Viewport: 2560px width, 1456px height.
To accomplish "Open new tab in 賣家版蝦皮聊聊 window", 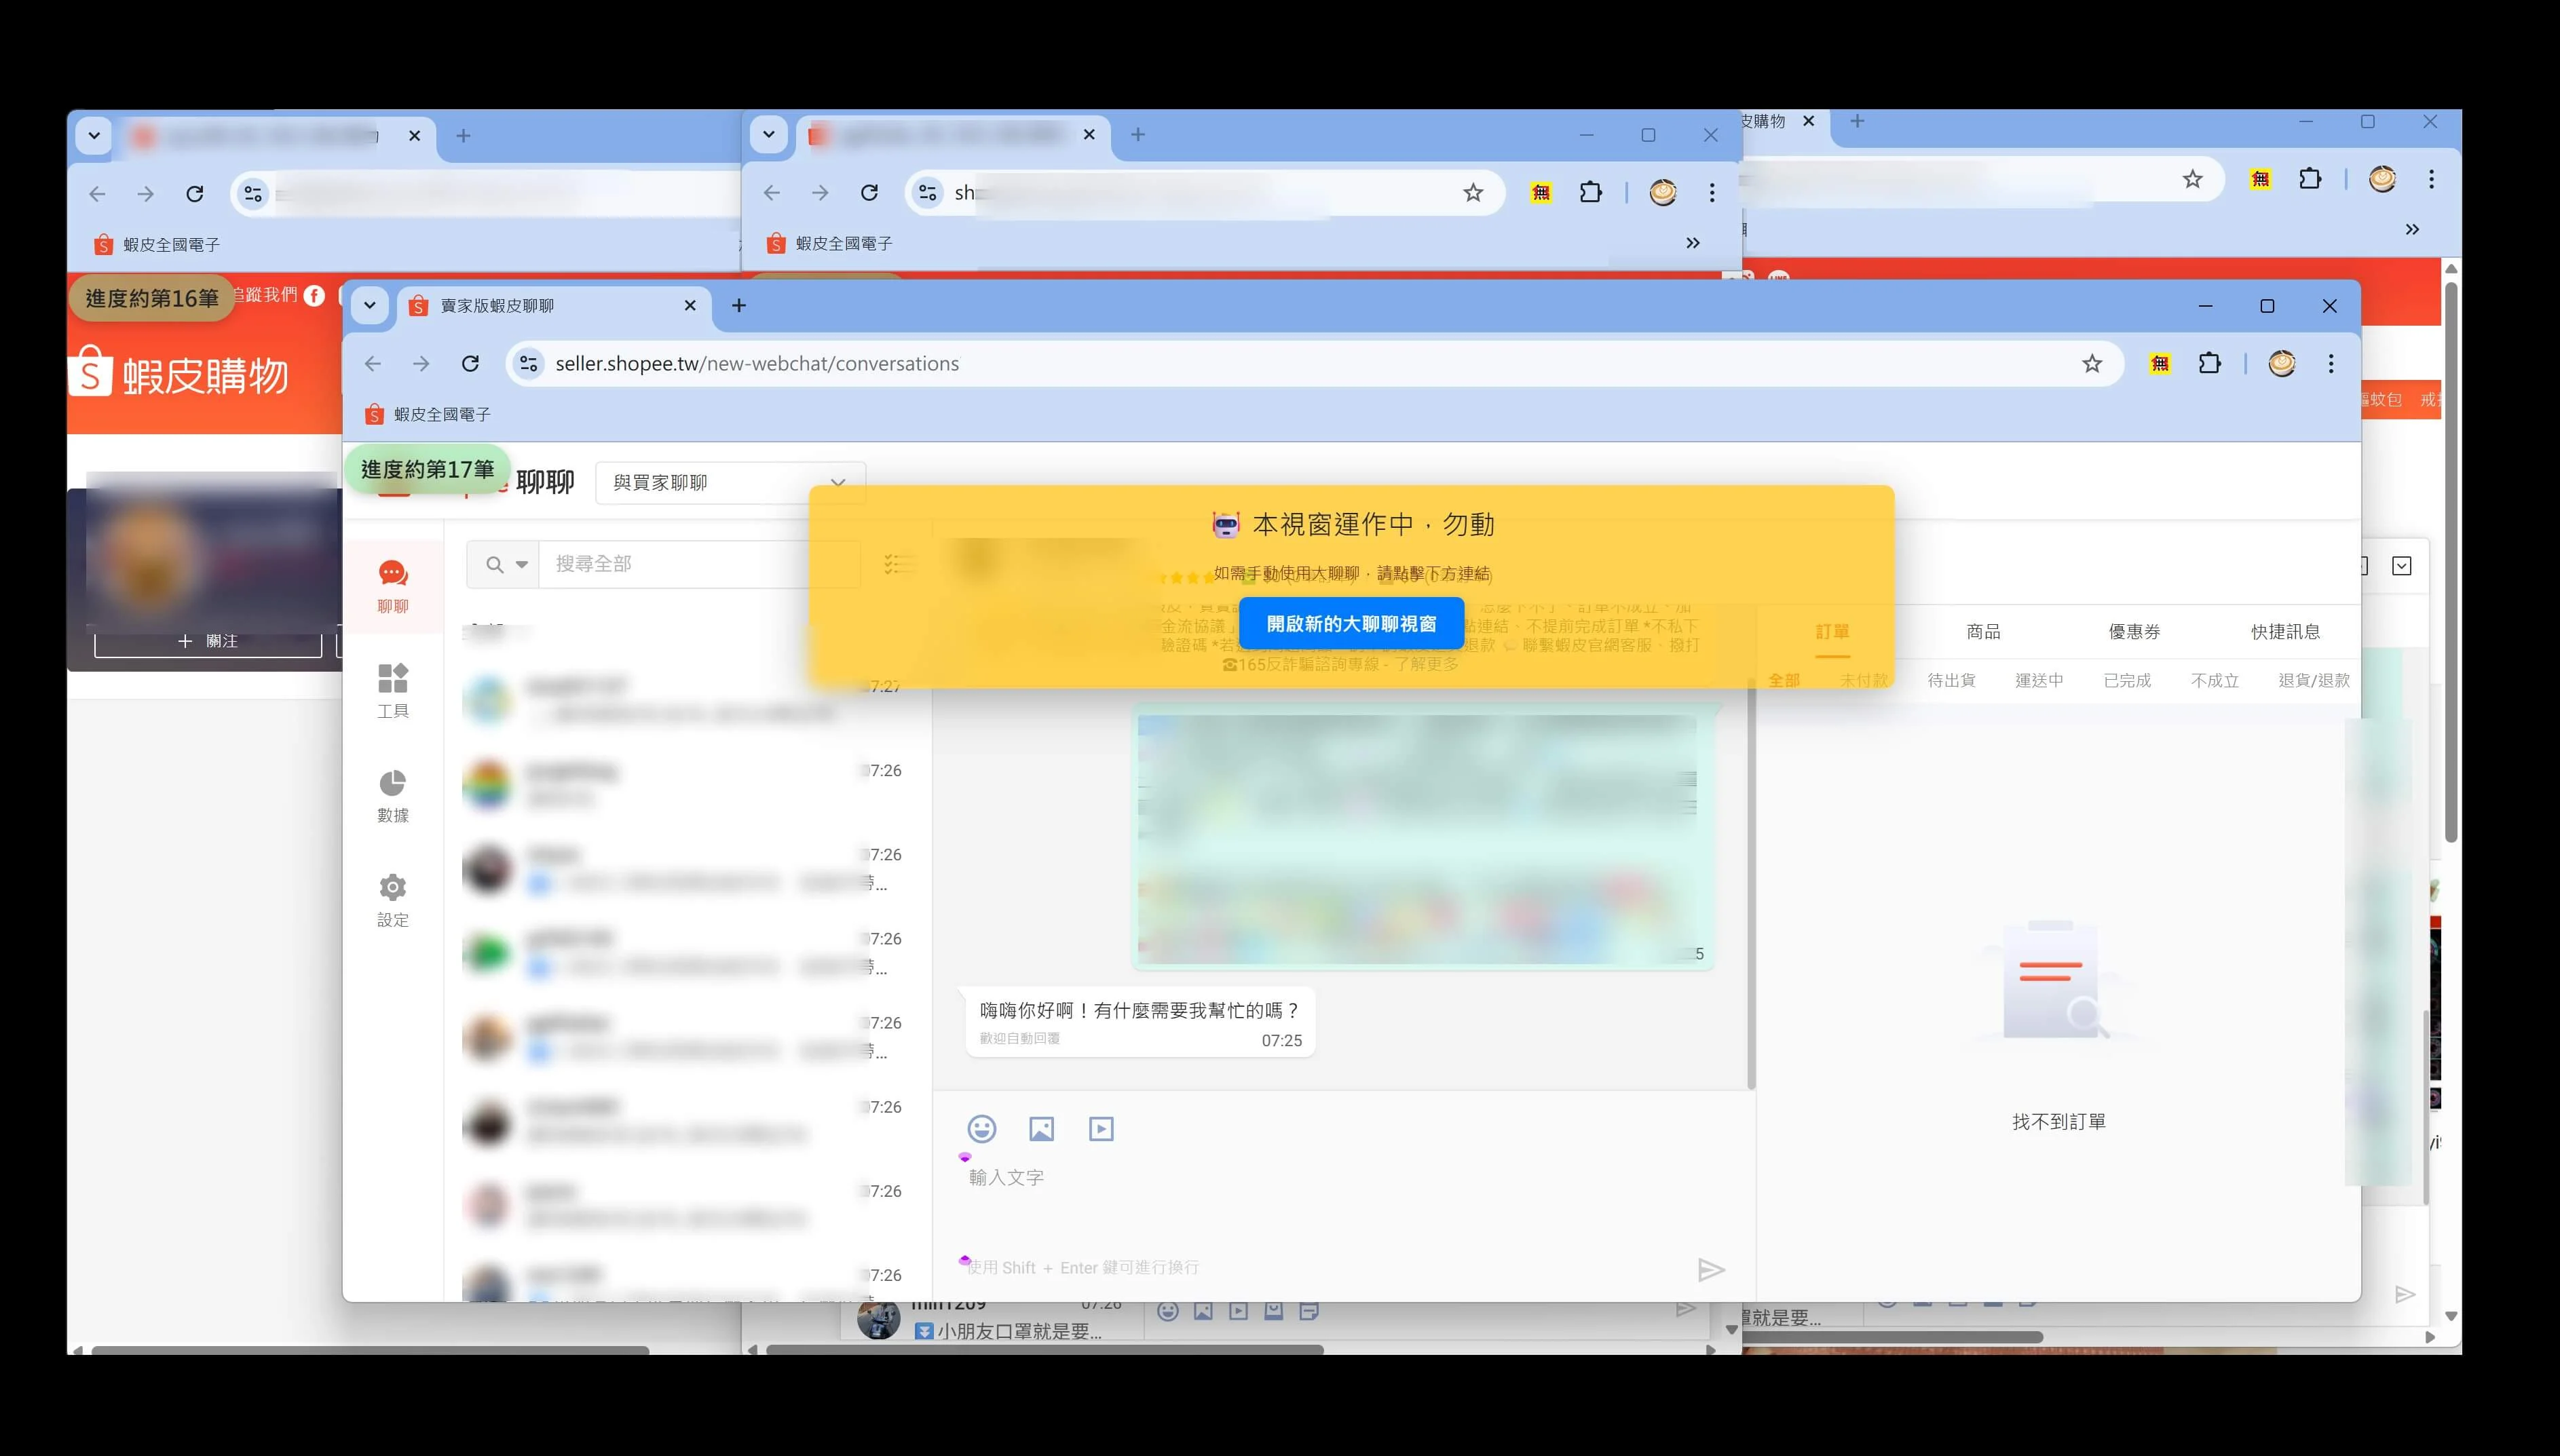I will click(739, 306).
